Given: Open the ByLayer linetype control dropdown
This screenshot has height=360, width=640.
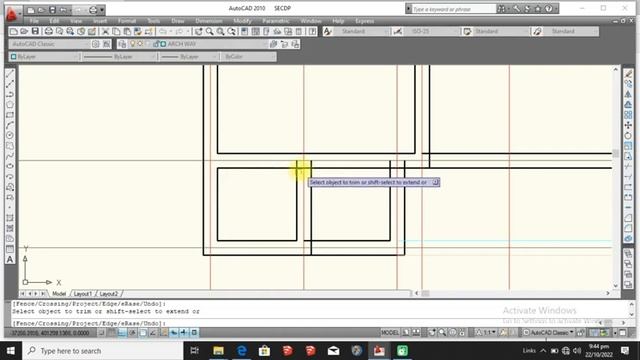Looking at the screenshot, I should click(119, 57).
